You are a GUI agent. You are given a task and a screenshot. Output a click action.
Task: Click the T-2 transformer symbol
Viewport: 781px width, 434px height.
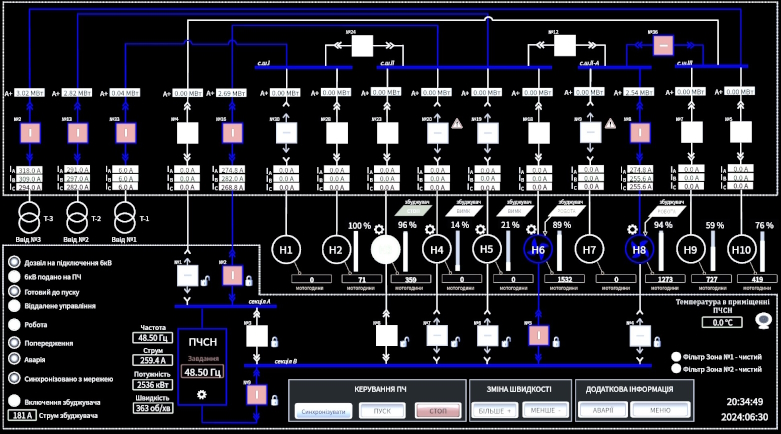(77, 217)
